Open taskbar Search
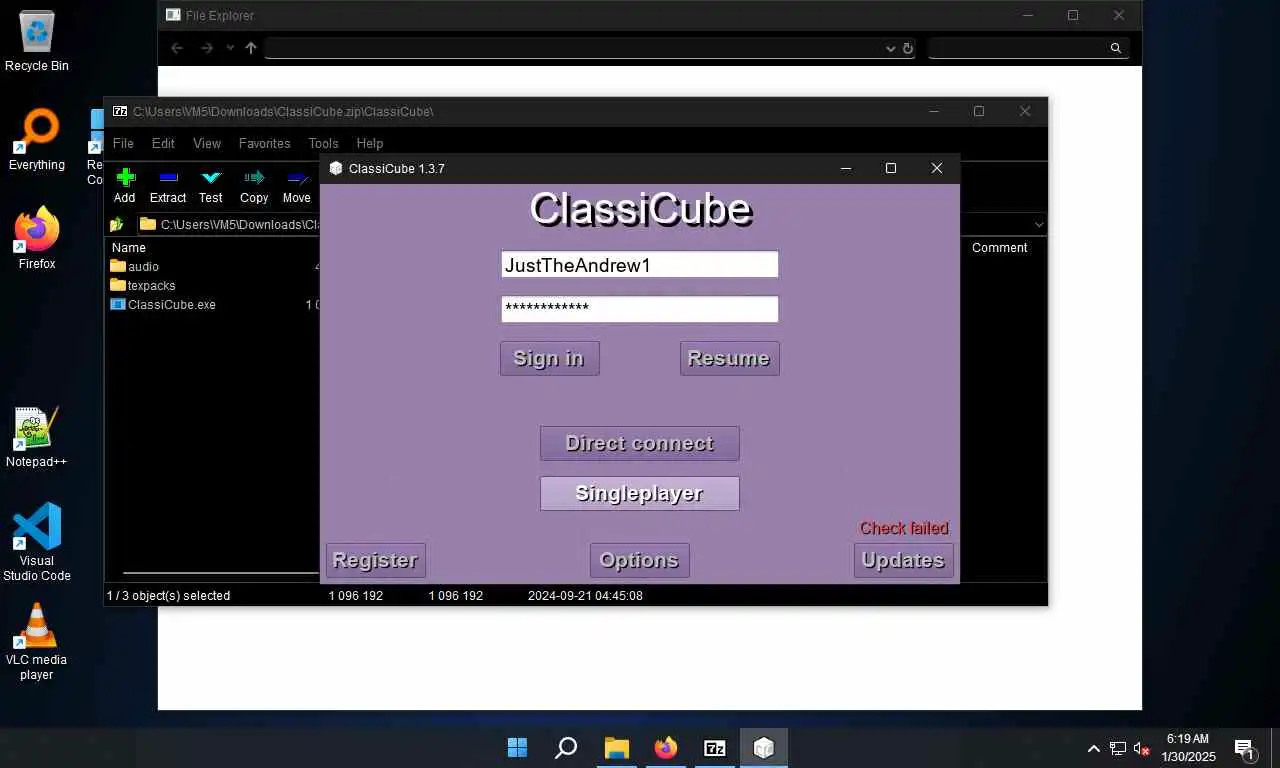 566,748
